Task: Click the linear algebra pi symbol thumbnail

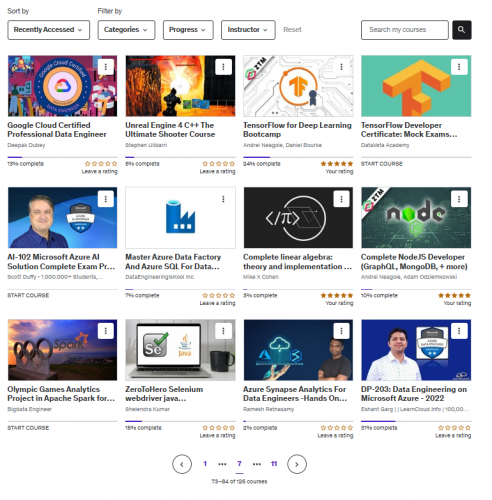Action: 298,218
